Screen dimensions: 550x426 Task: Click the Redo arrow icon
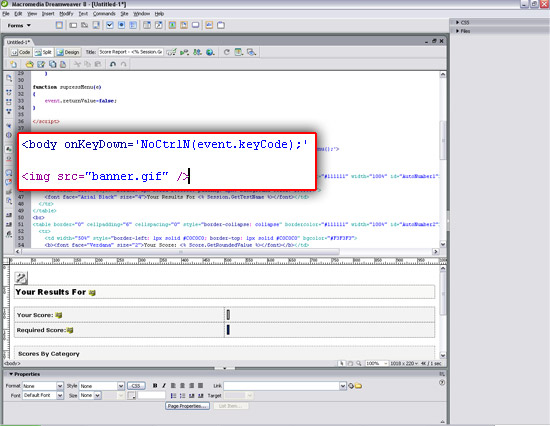[123, 64]
